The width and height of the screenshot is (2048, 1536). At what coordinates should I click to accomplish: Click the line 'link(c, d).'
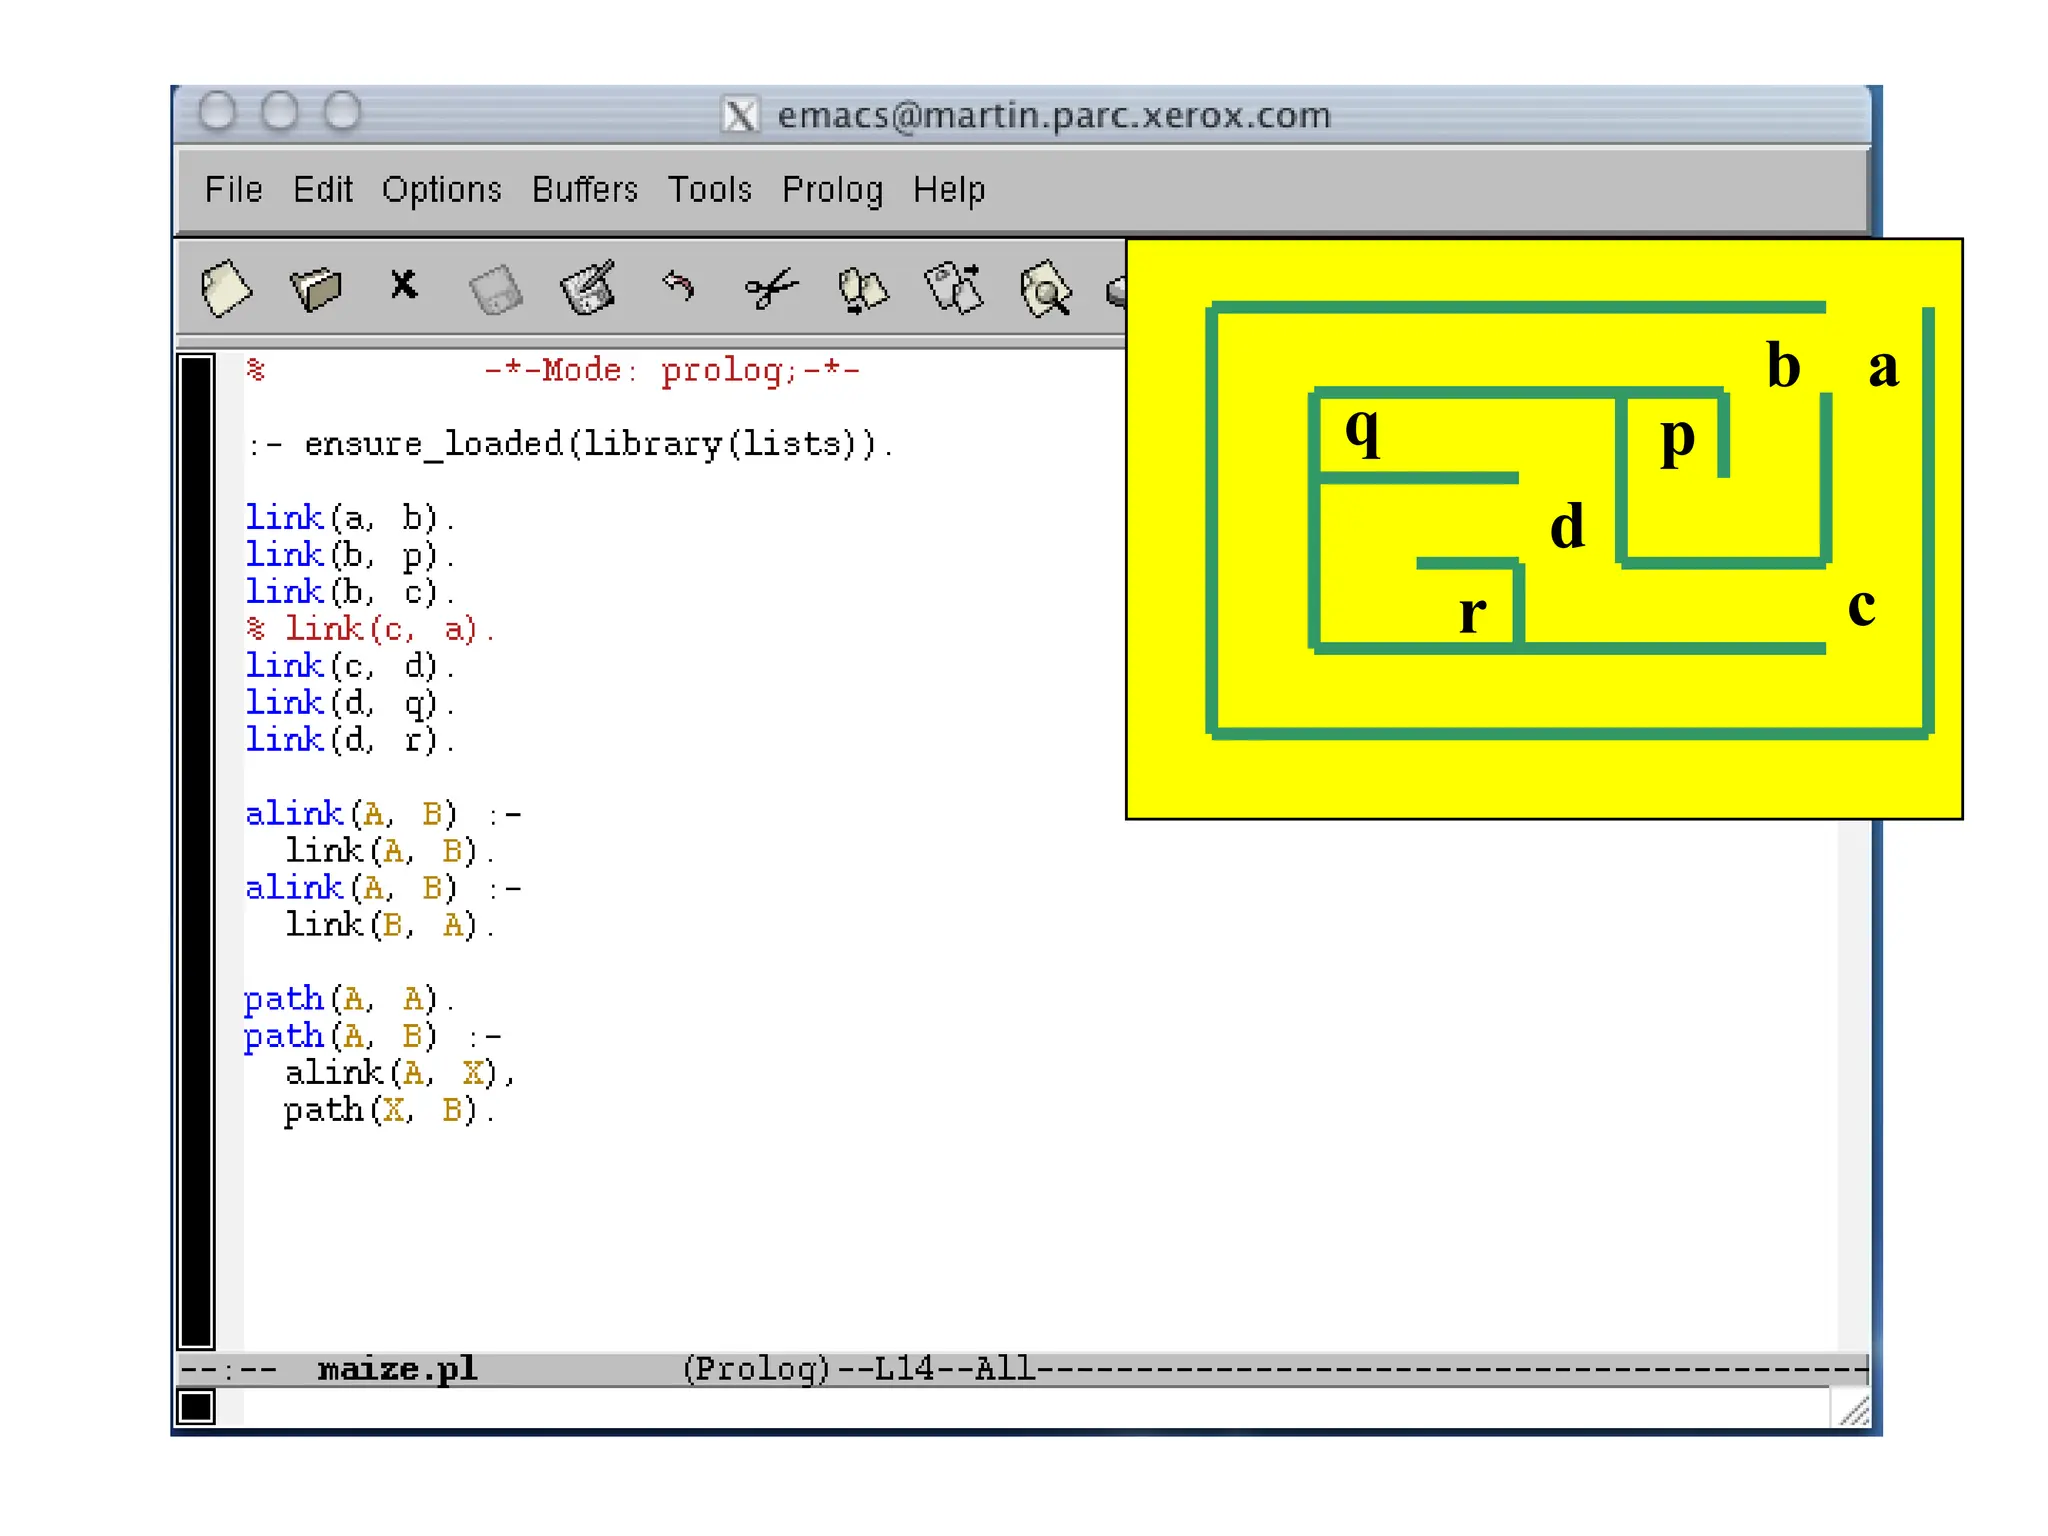point(350,666)
